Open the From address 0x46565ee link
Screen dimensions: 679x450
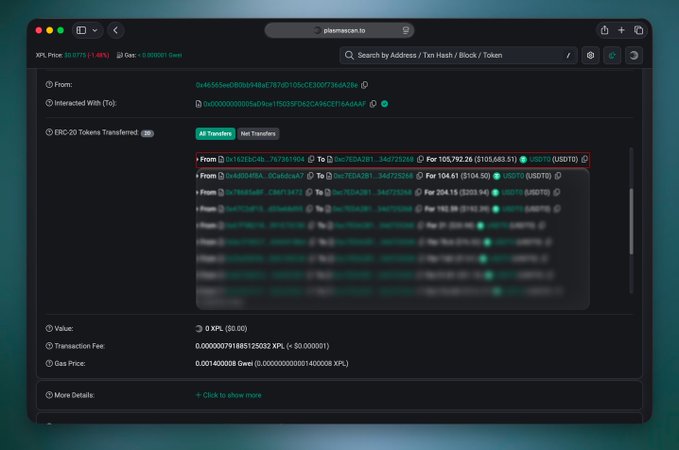click(277, 85)
